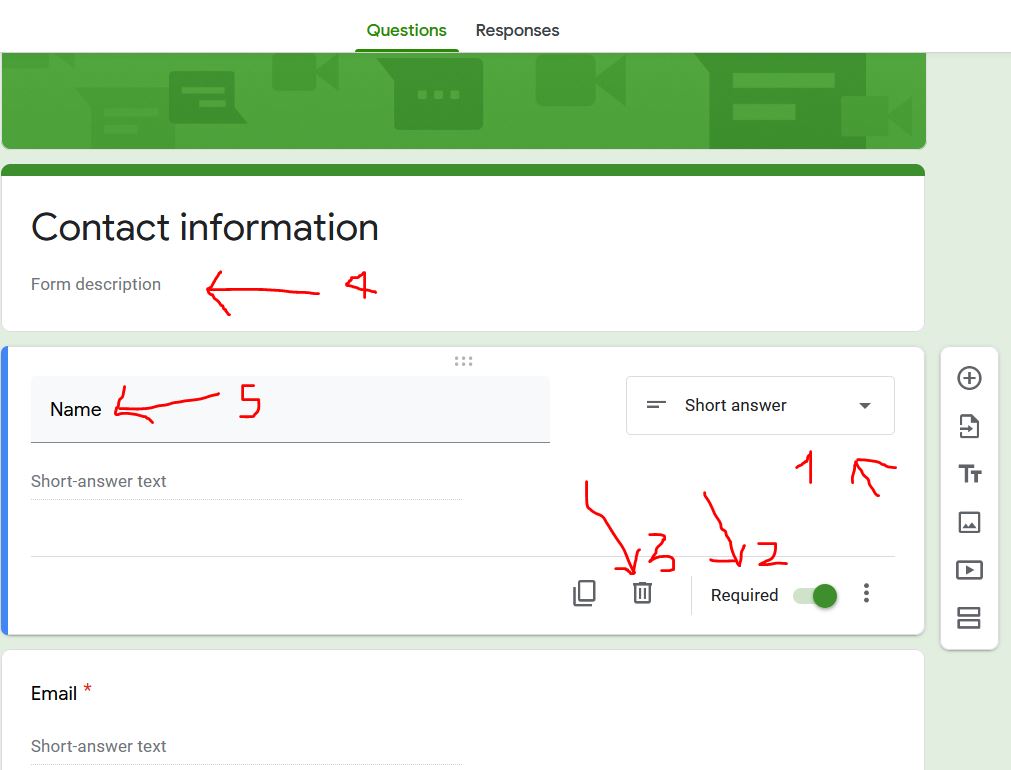Click the dropdown arrow beside Short answer

pos(865,406)
